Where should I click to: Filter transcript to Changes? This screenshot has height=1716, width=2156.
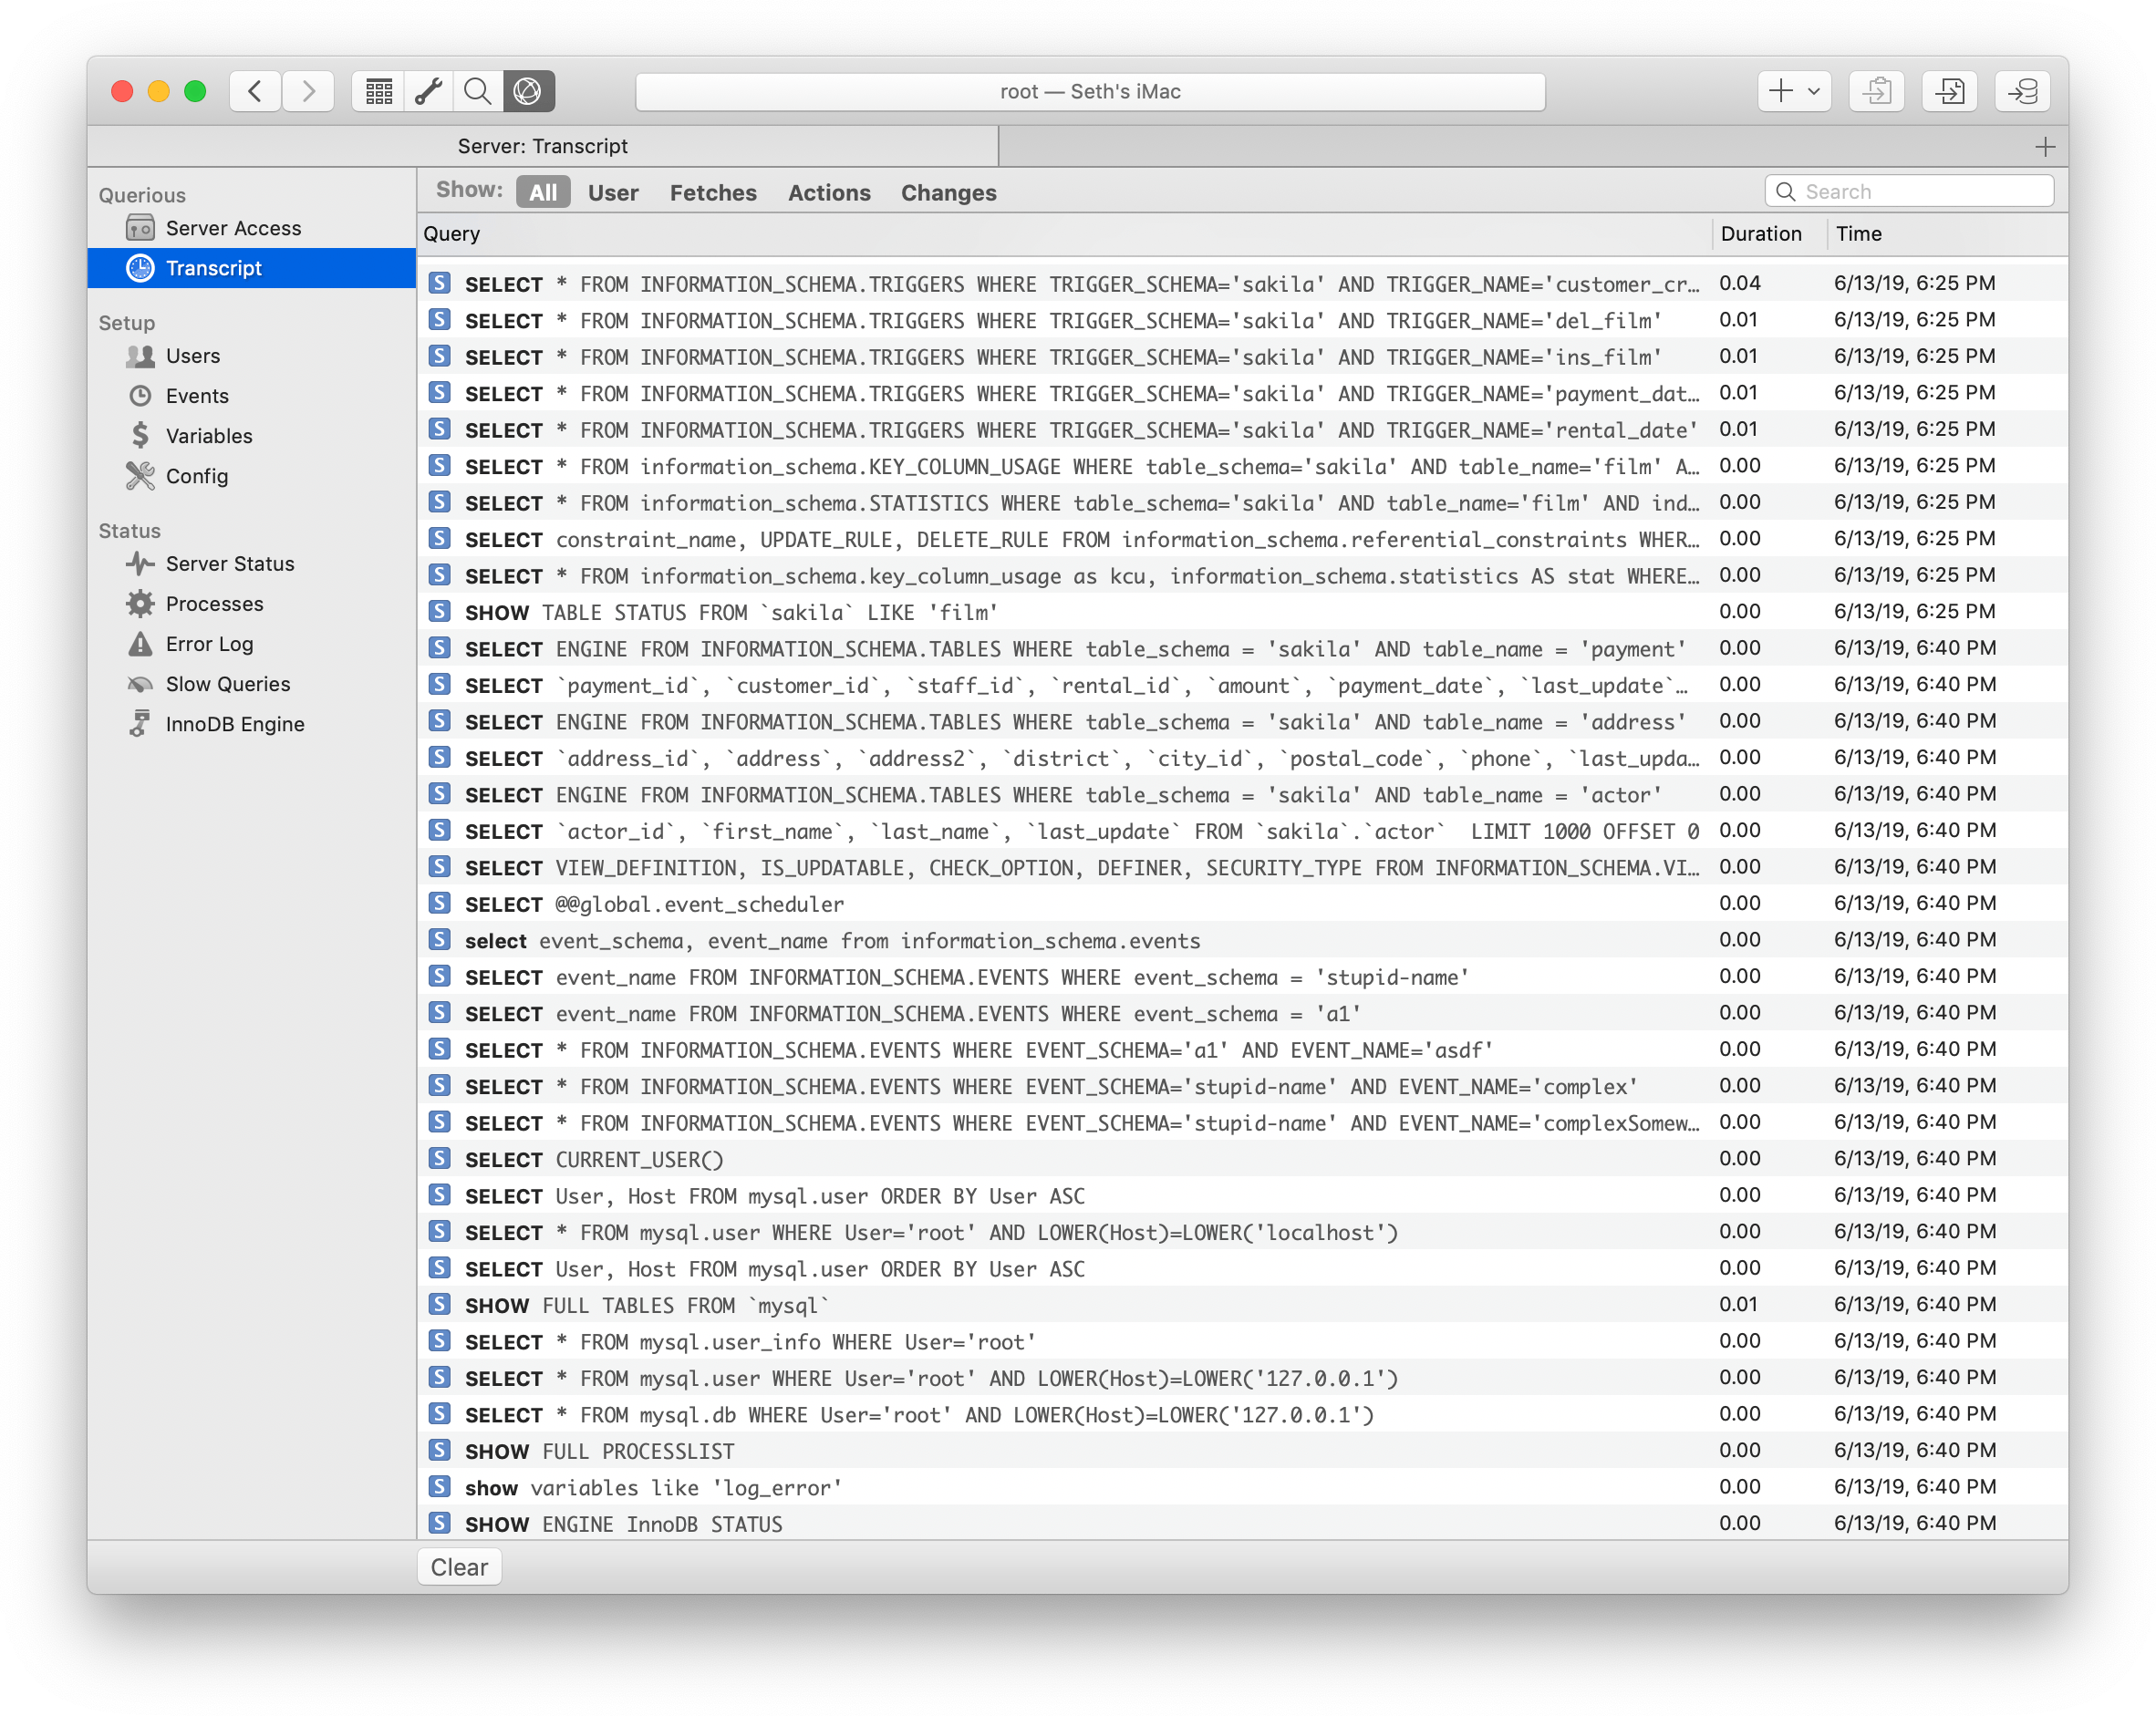click(948, 192)
